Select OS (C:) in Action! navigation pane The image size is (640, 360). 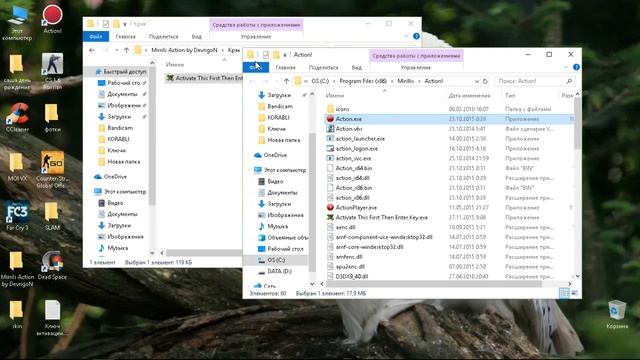[x=276, y=260]
